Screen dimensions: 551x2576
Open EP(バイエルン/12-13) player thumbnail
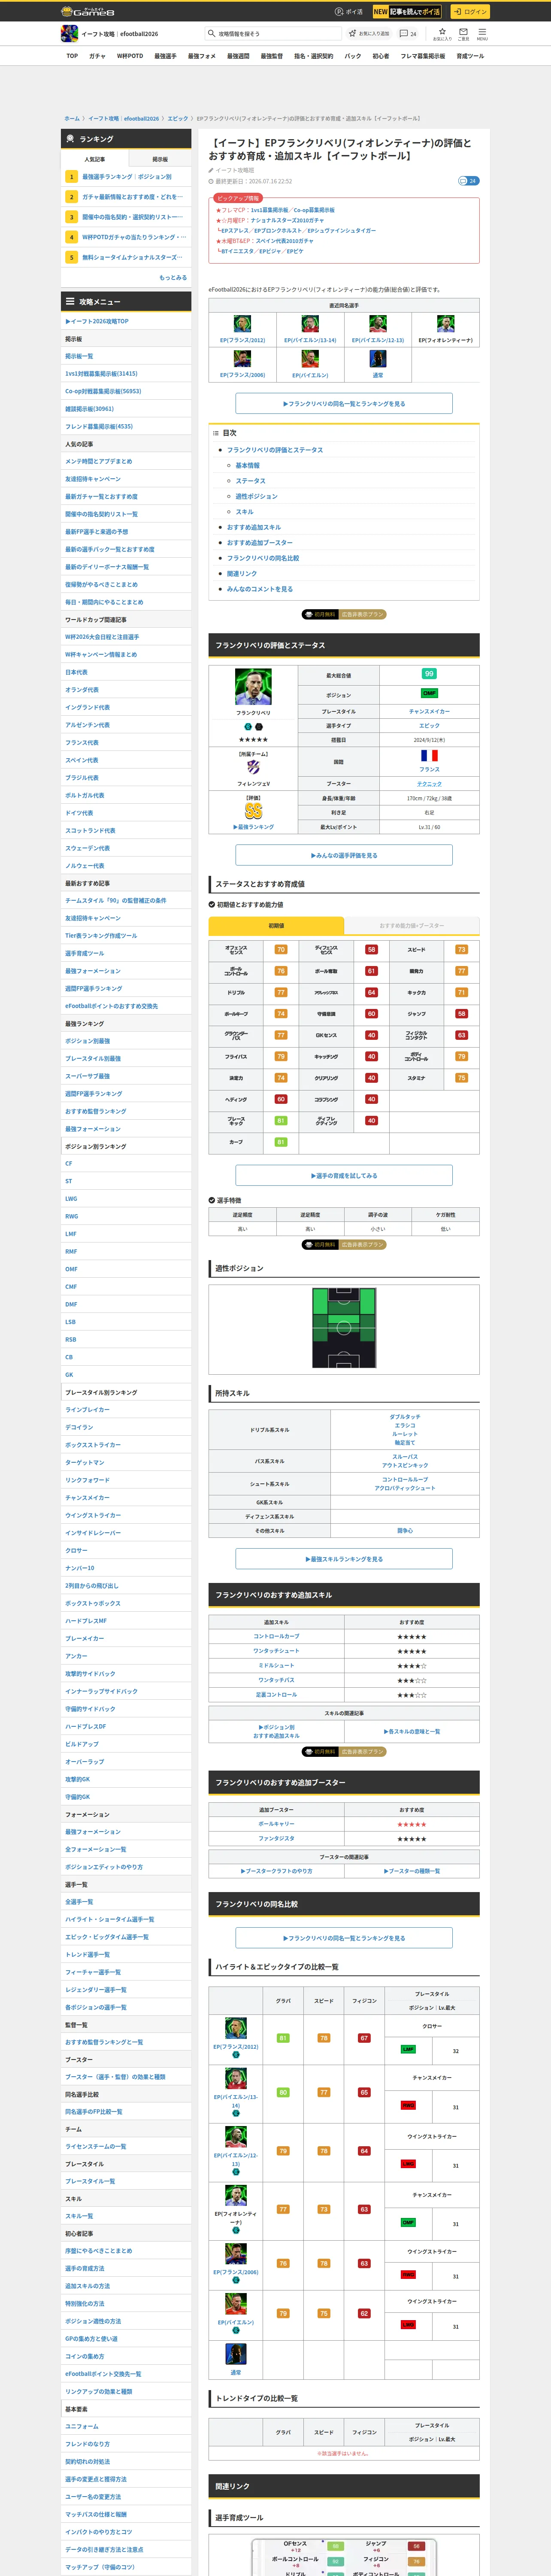(x=378, y=324)
